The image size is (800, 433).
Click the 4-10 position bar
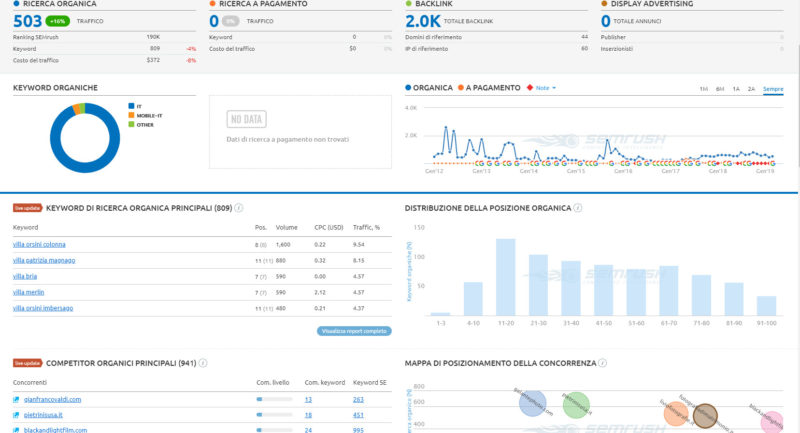pyautogui.click(x=473, y=299)
